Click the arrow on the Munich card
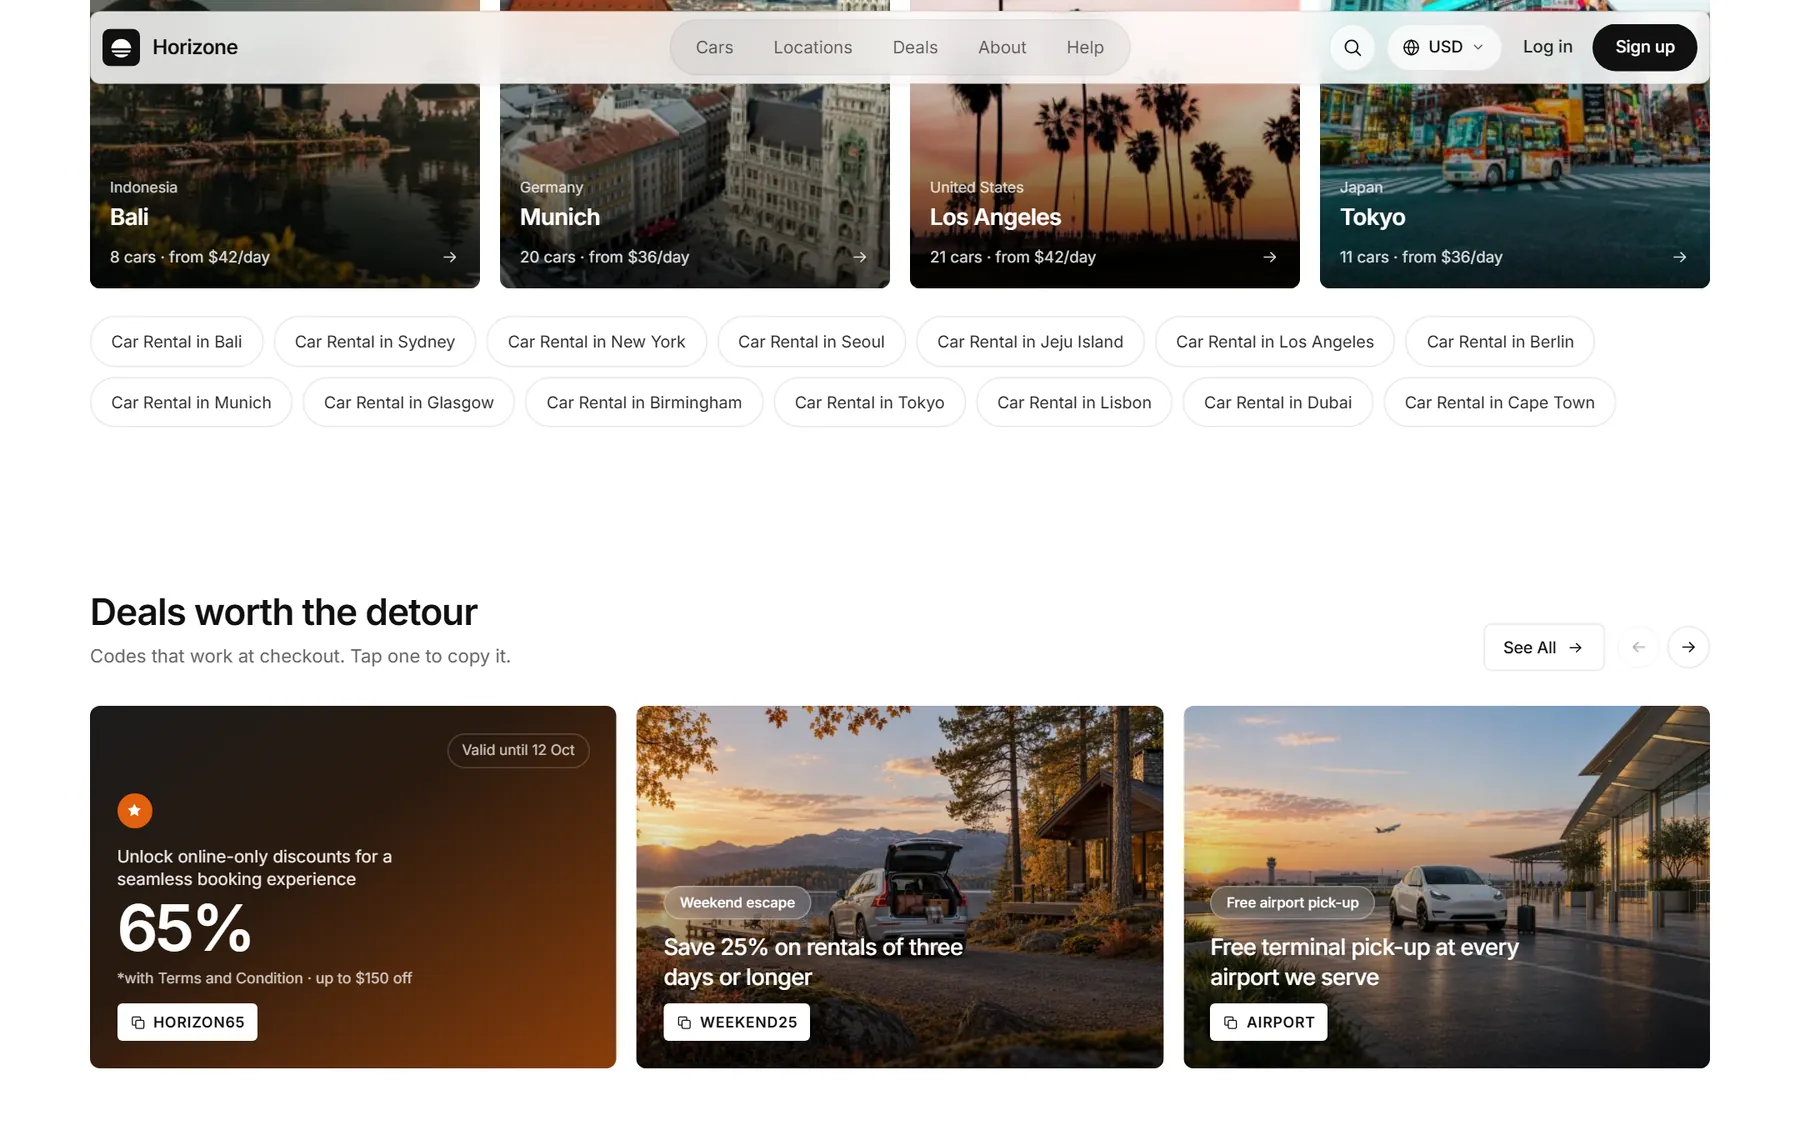Image resolution: width=1800 pixels, height=1125 pixels. (860, 257)
